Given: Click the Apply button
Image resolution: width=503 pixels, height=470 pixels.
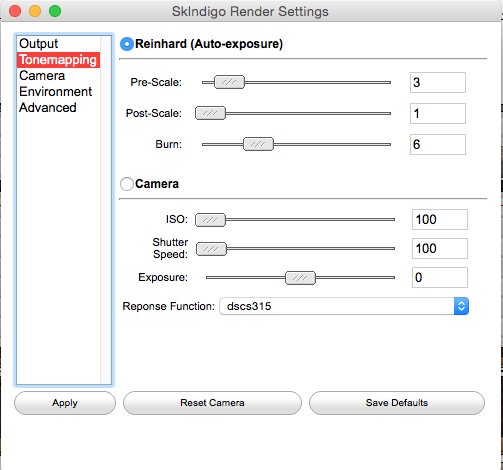Looking at the screenshot, I should [65, 403].
